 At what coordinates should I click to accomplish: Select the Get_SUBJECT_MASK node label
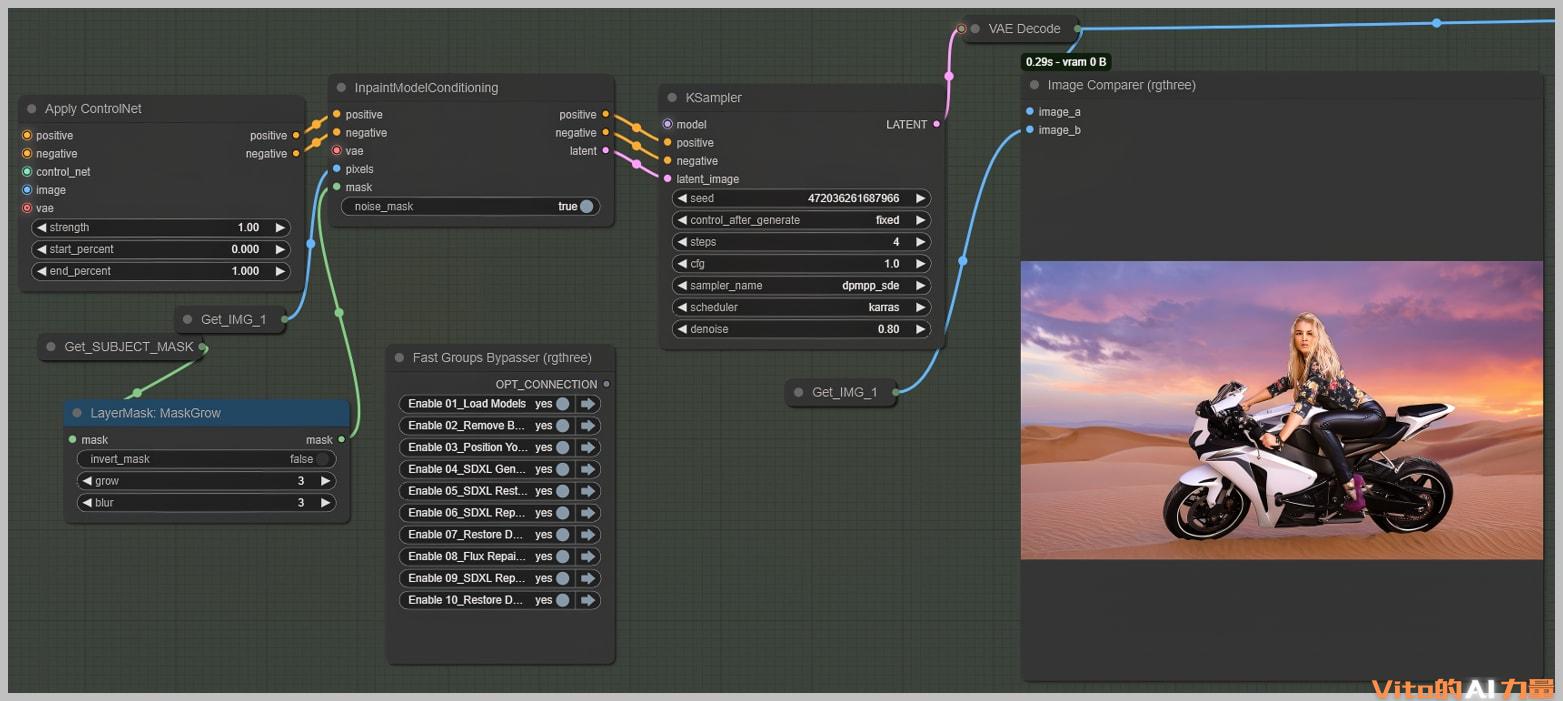coord(129,347)
